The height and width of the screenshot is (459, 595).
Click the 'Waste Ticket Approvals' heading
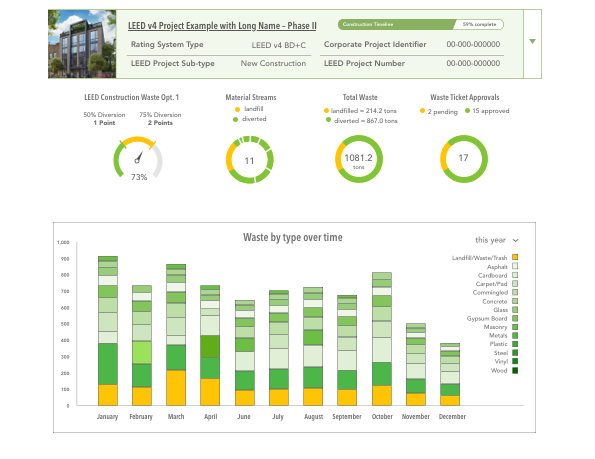click(465, 97)
